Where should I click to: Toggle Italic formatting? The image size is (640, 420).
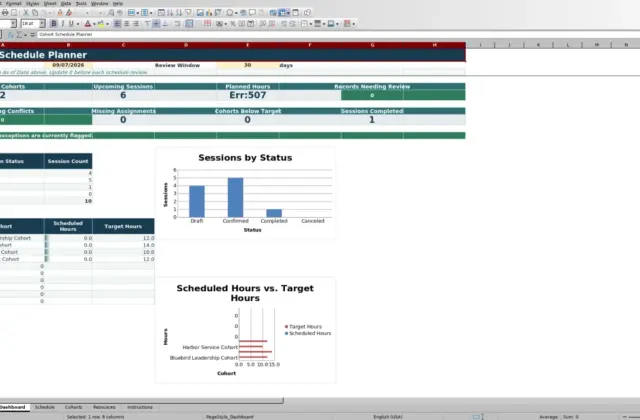pyautogui.click(x=62, y=24)
